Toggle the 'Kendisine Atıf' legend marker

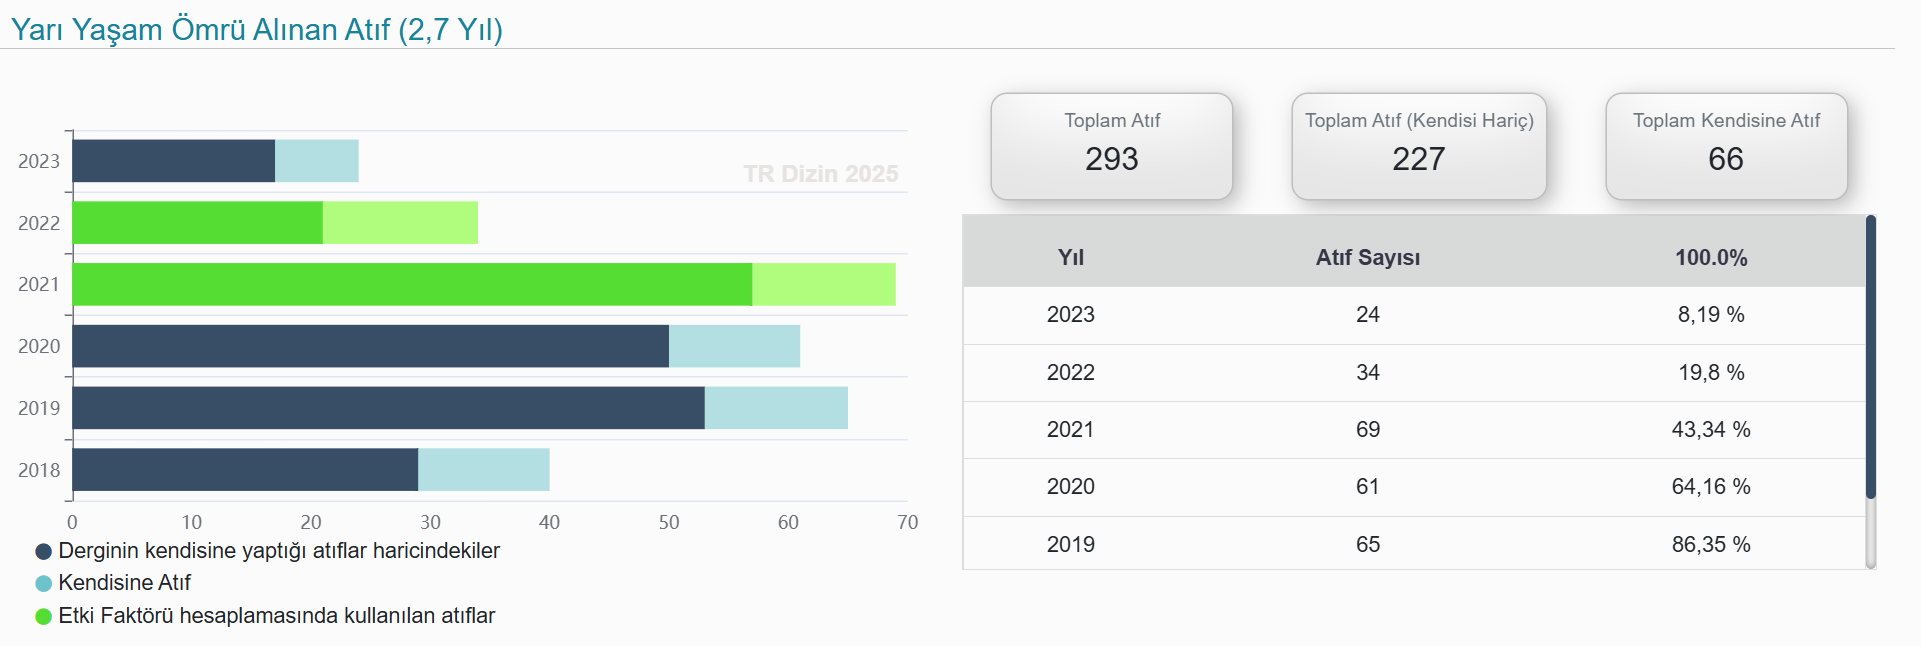pos(43,584)
